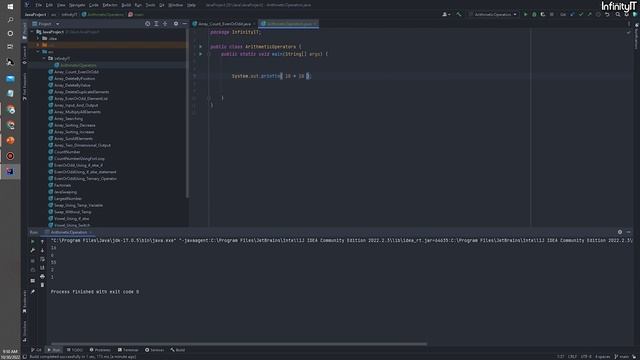Select Factorials class in project tree
The height and width of the screenshot is (360, 640).
tap(62, 185)
